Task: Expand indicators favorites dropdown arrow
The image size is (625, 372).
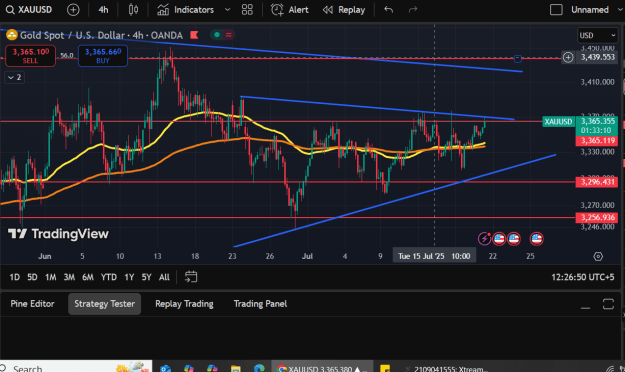Action: tap(227, 10)
